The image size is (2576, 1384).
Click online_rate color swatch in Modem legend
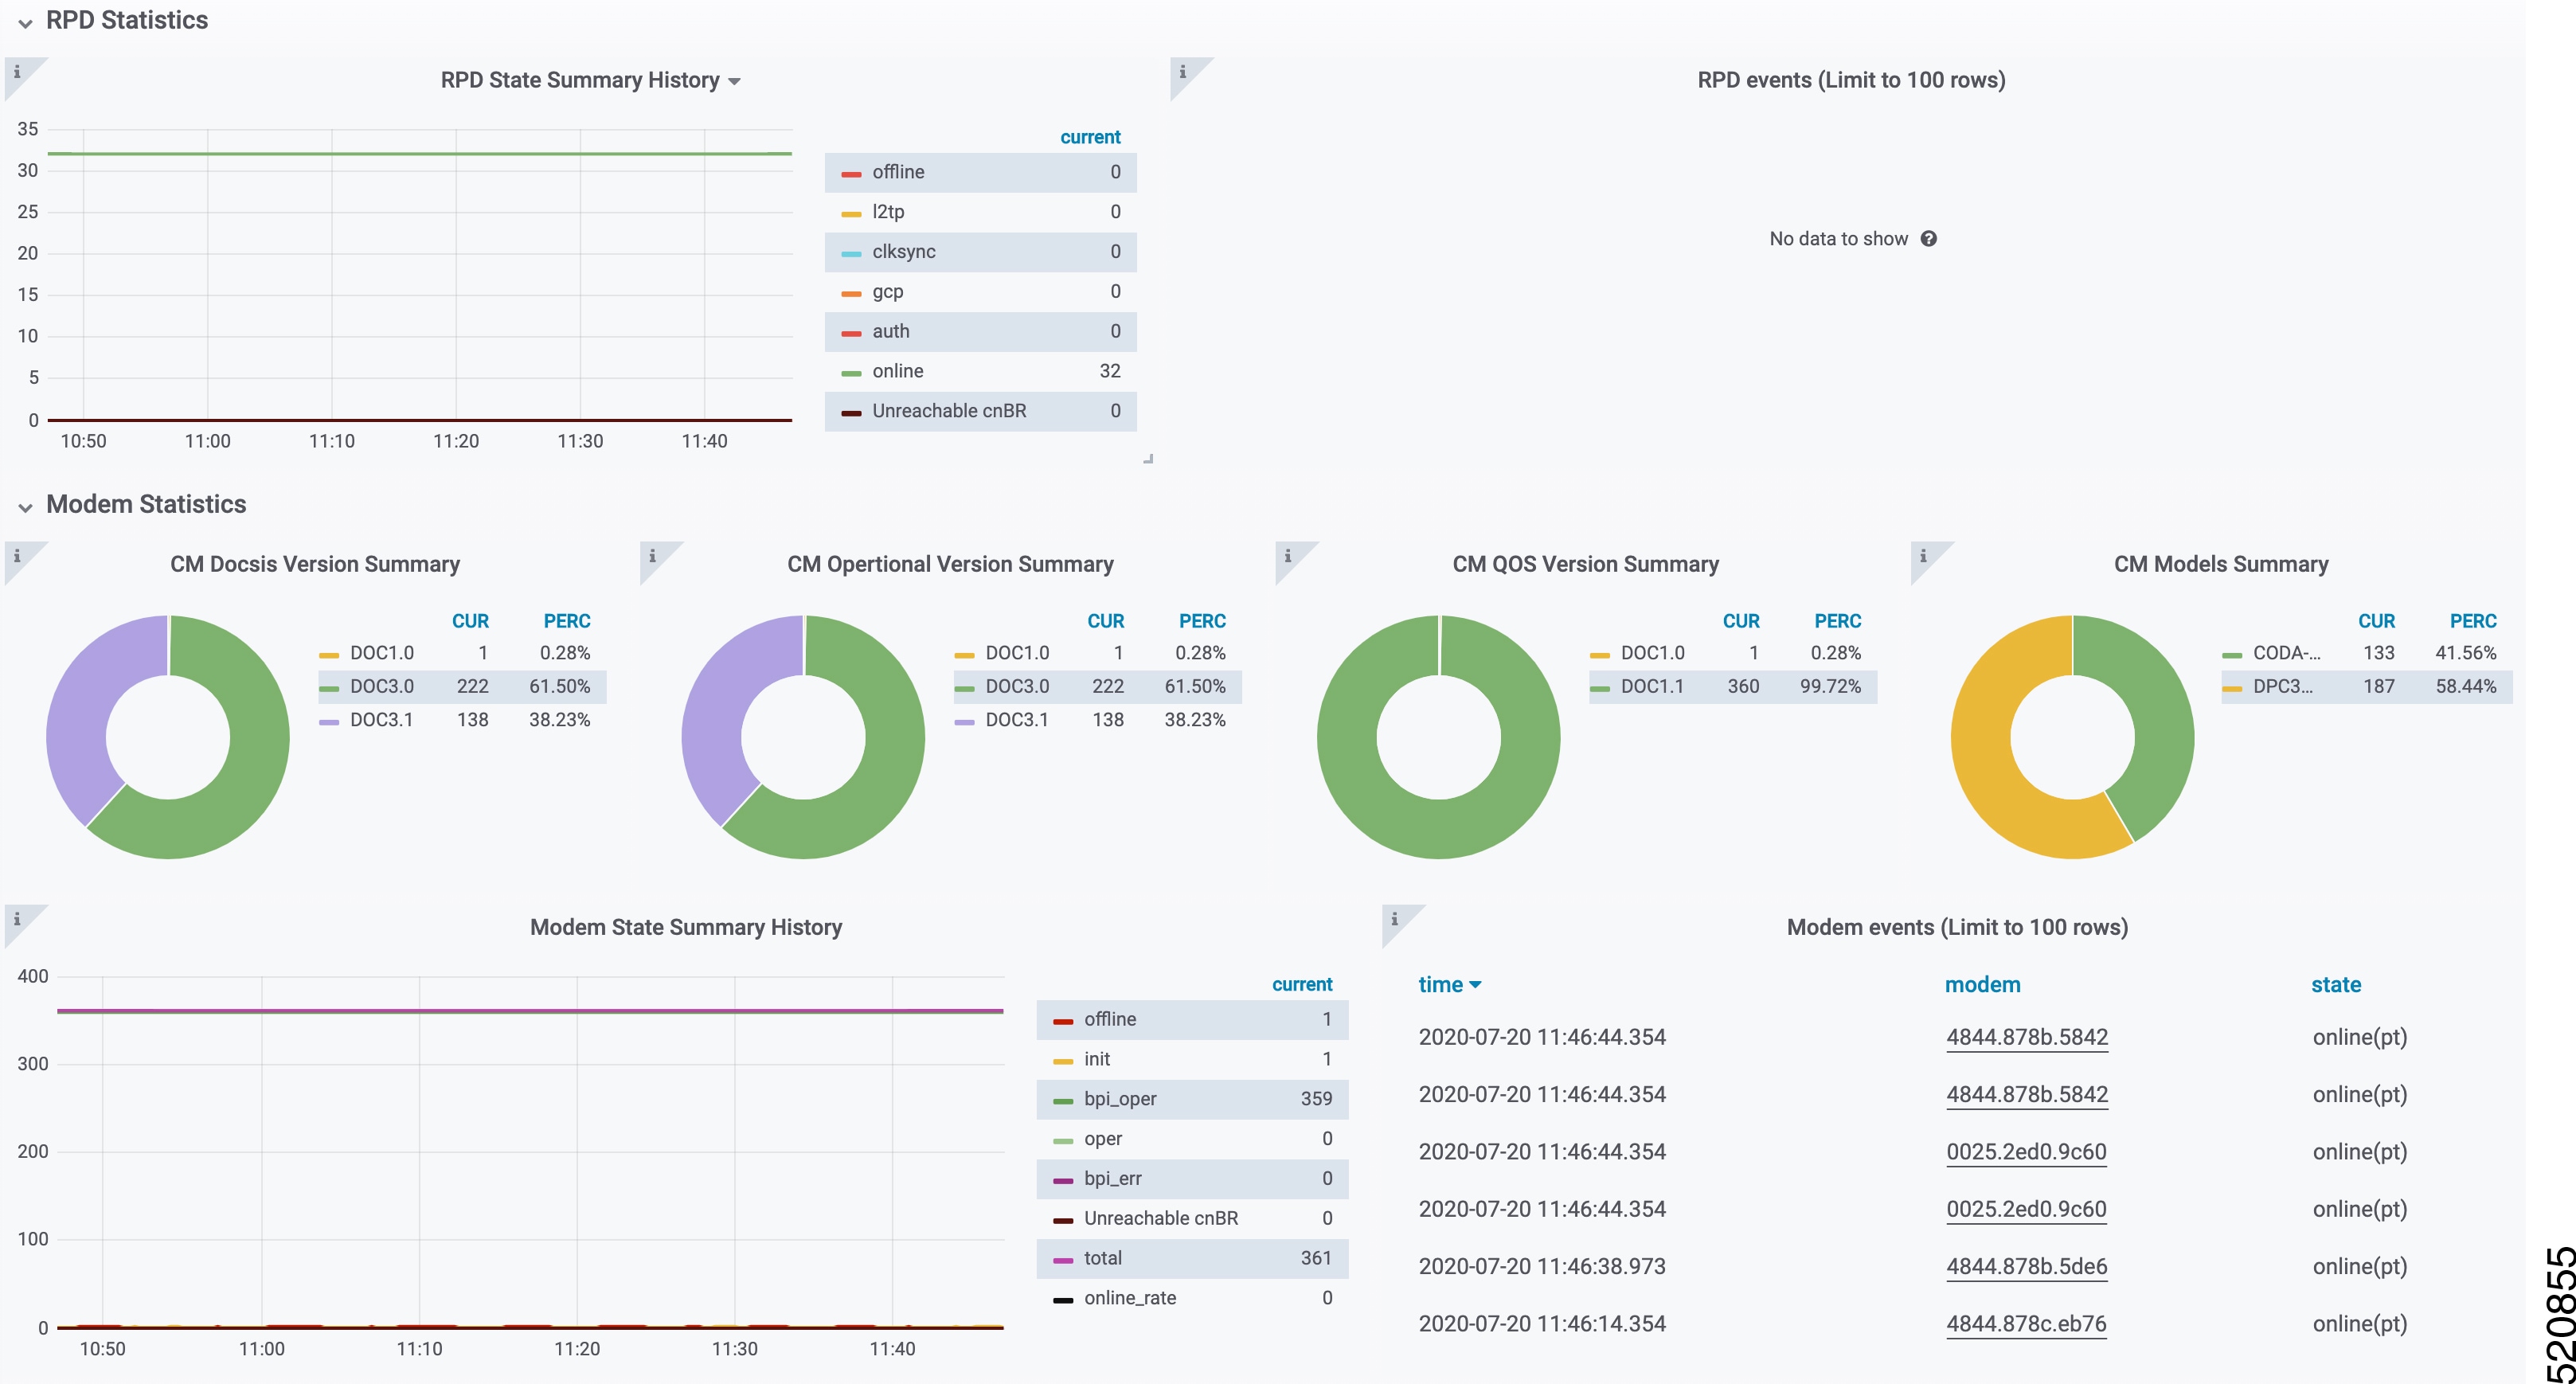coord(1063,1300)
